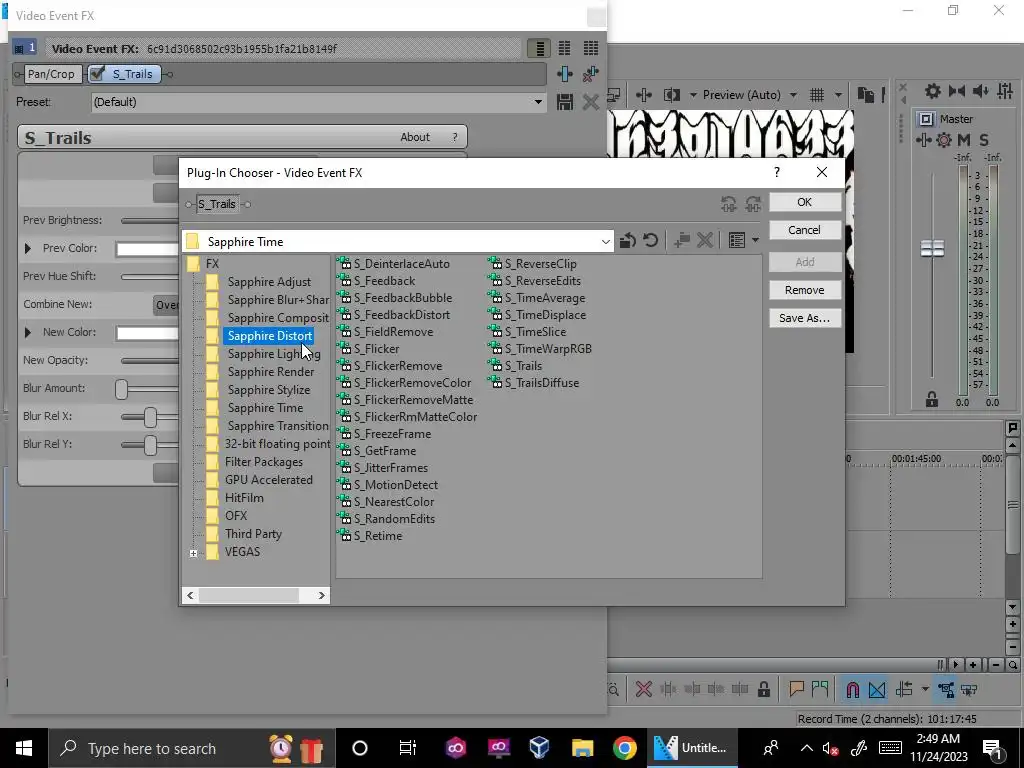
Task: Toggle ignore event grouping icon
Action: pos(969,689)
